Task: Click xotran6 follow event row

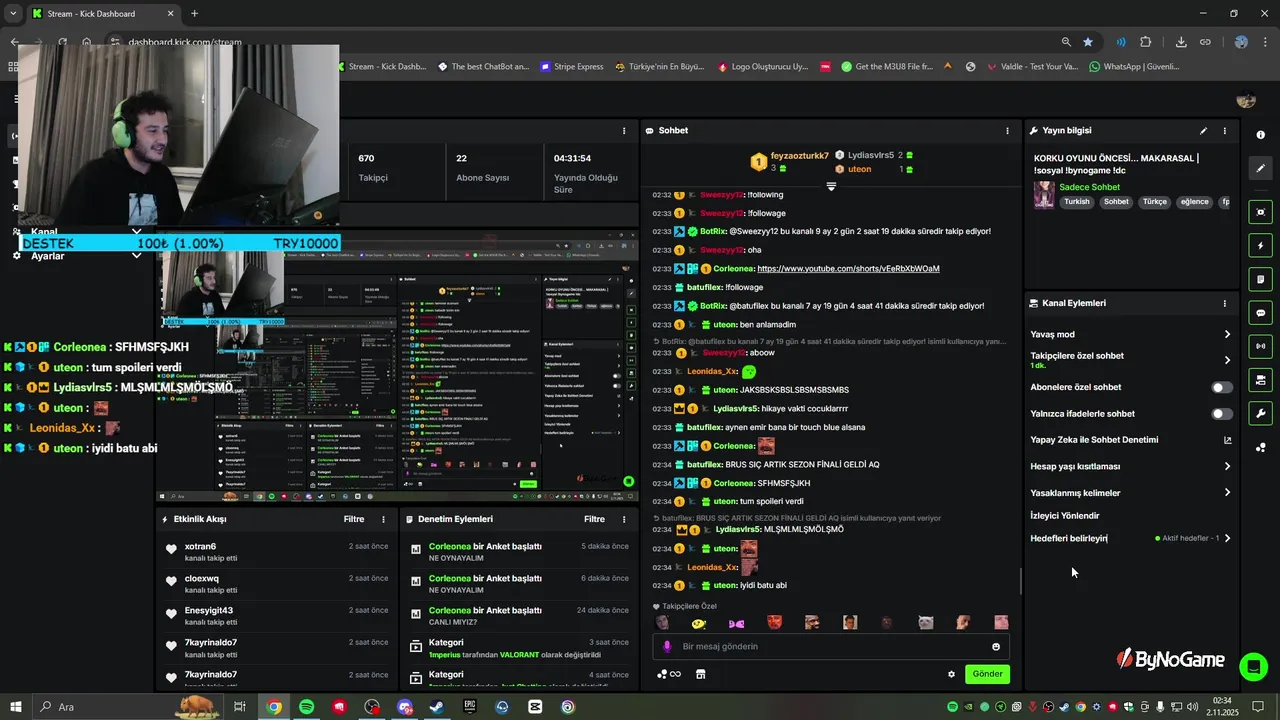Action: pyautogui.click(x=276, y=551)
